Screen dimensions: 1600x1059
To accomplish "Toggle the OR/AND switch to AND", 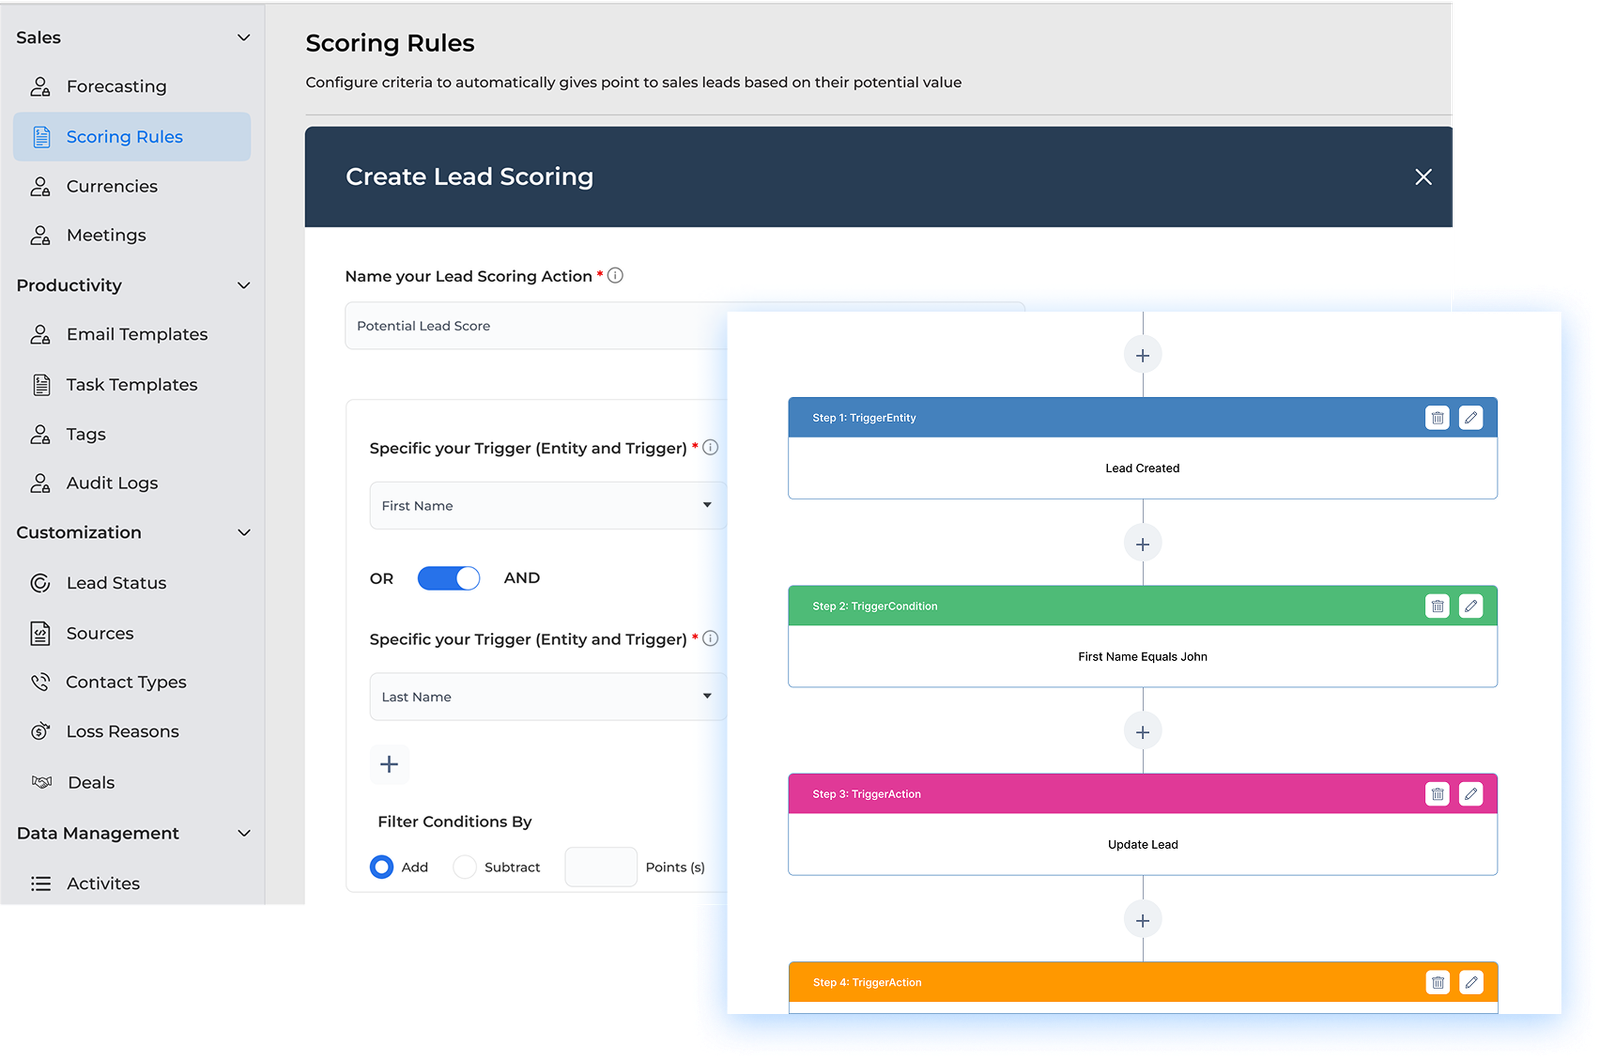I will coord(448,578).
